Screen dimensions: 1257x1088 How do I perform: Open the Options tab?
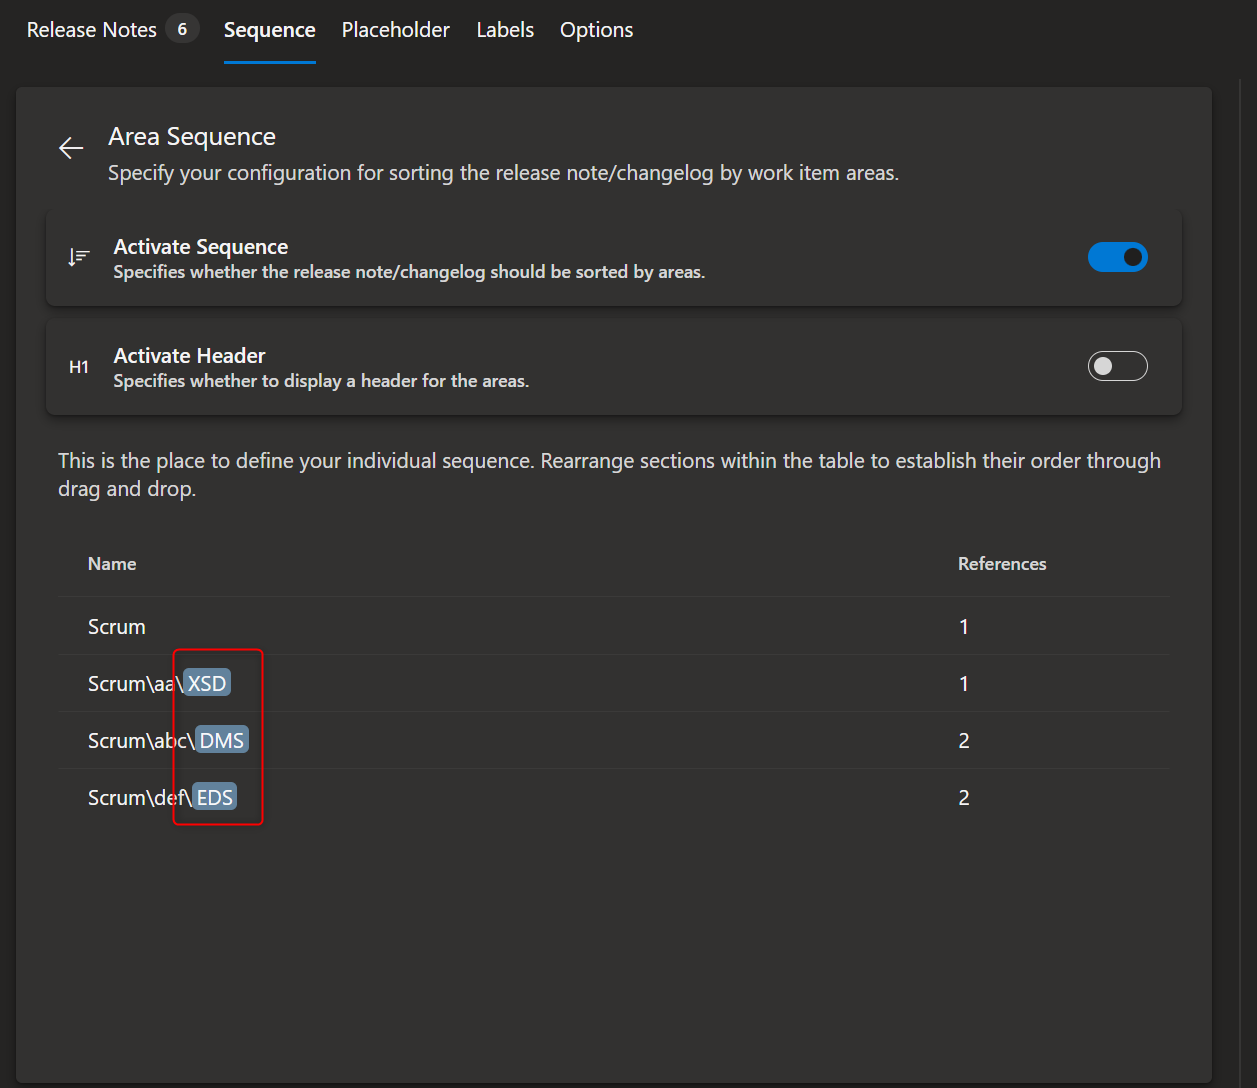596,30
